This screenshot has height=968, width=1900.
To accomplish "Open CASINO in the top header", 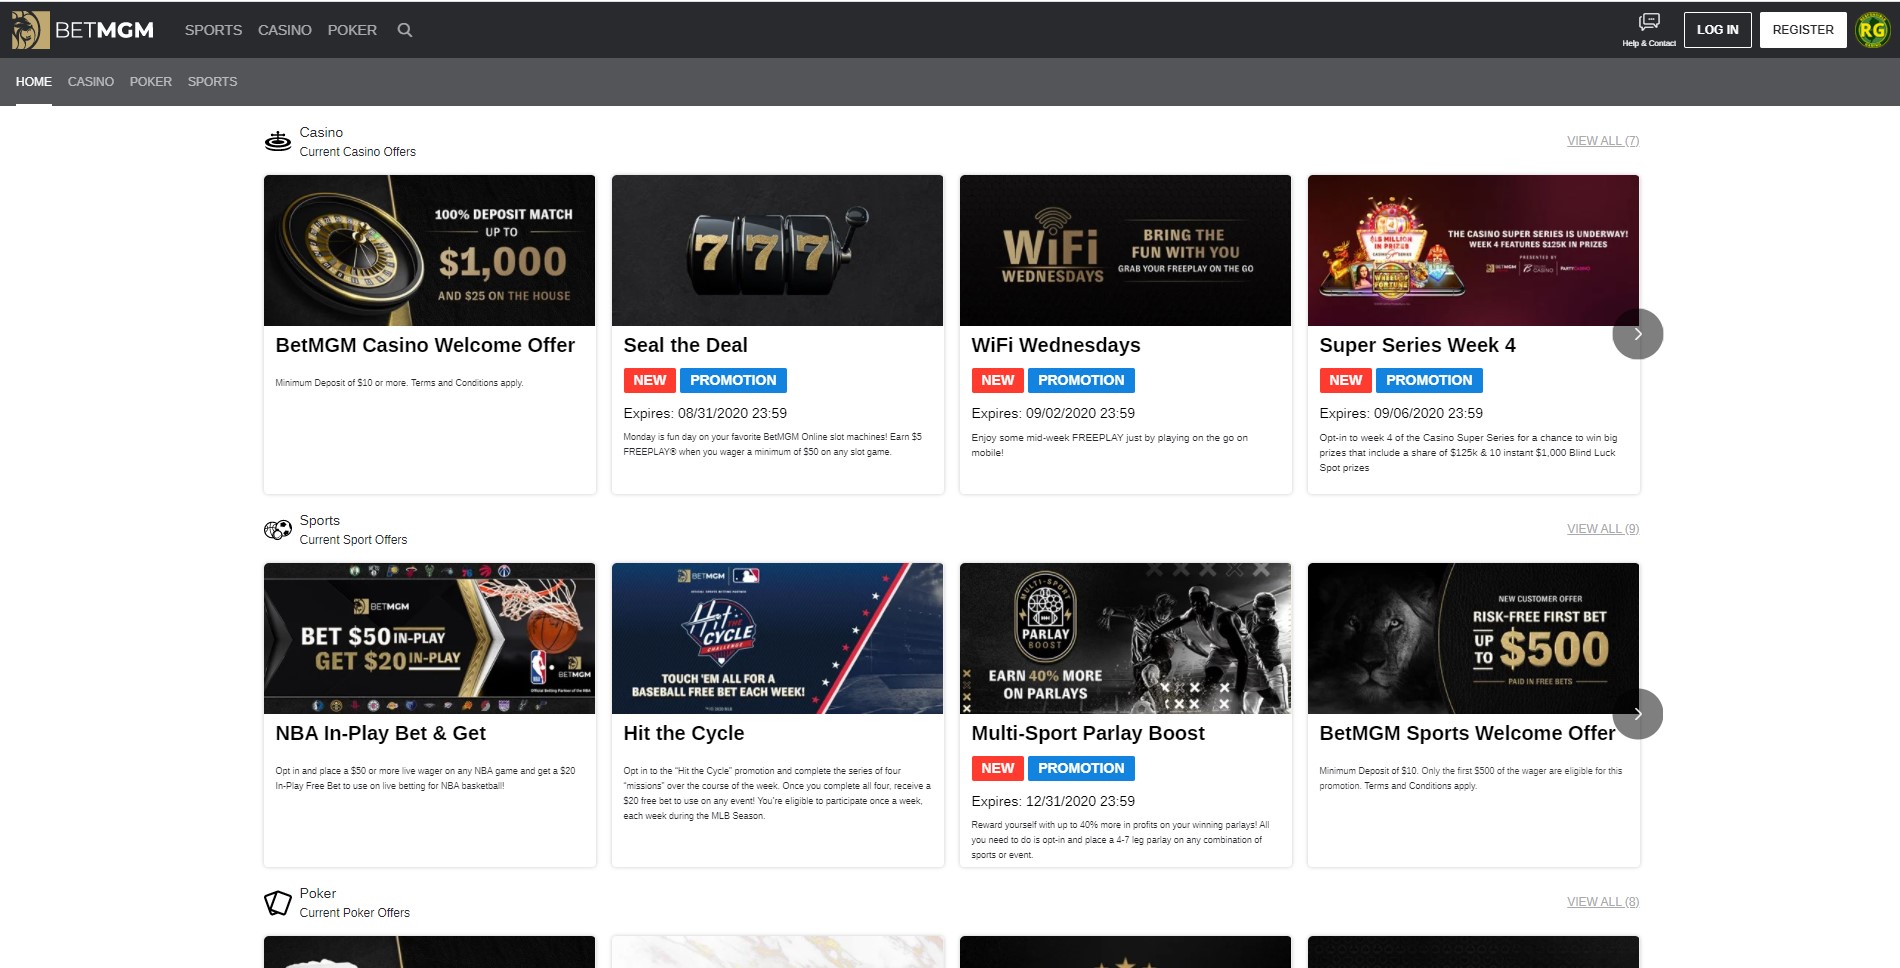I will [285, 30].
